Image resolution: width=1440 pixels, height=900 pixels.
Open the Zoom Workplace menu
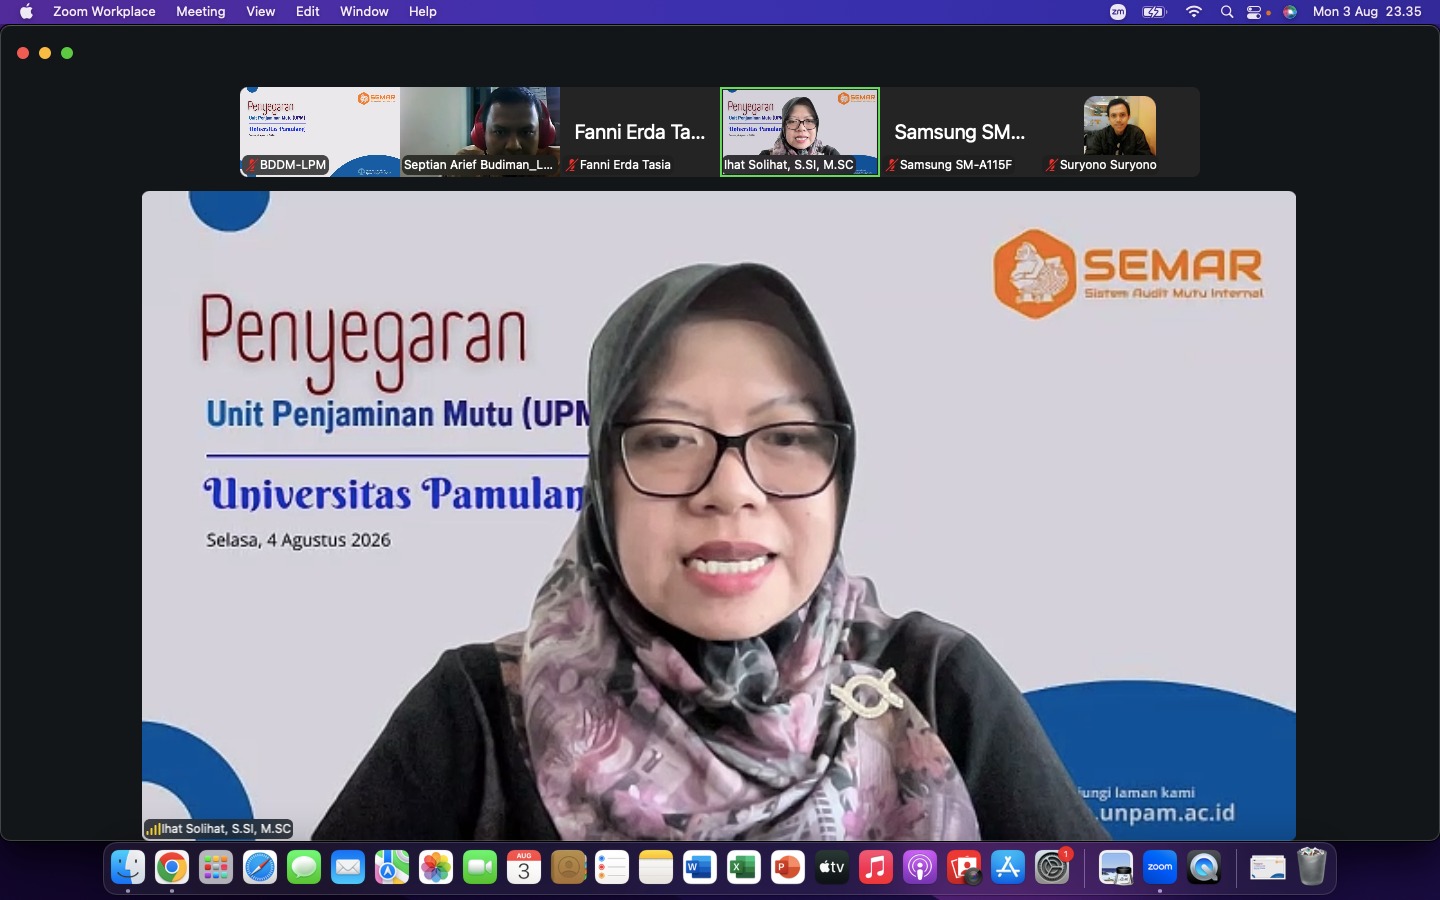pos(104,12)
